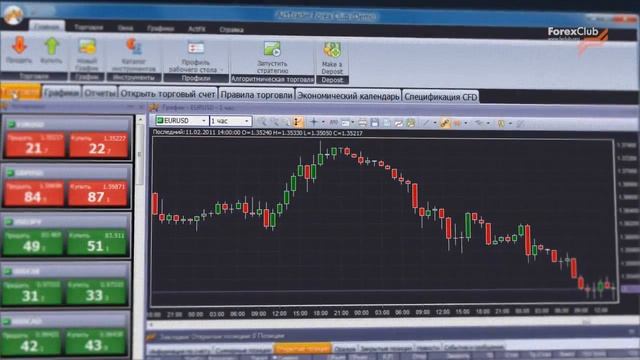Click the yellow-green icon near chart toolbar end

(501, 123)
